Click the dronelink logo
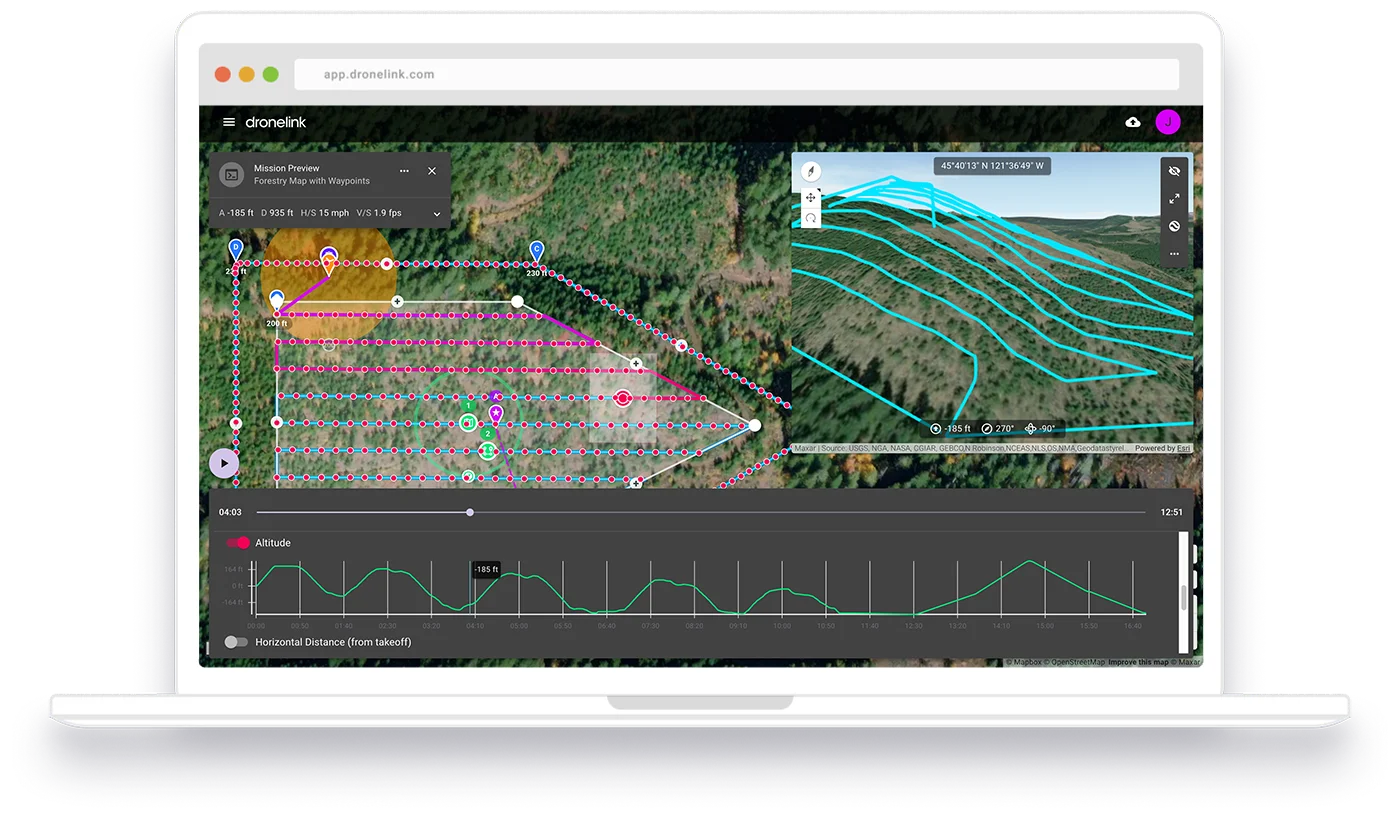Screen dimensions: 1400x831 pyautogui.click(x=276, y=122)
